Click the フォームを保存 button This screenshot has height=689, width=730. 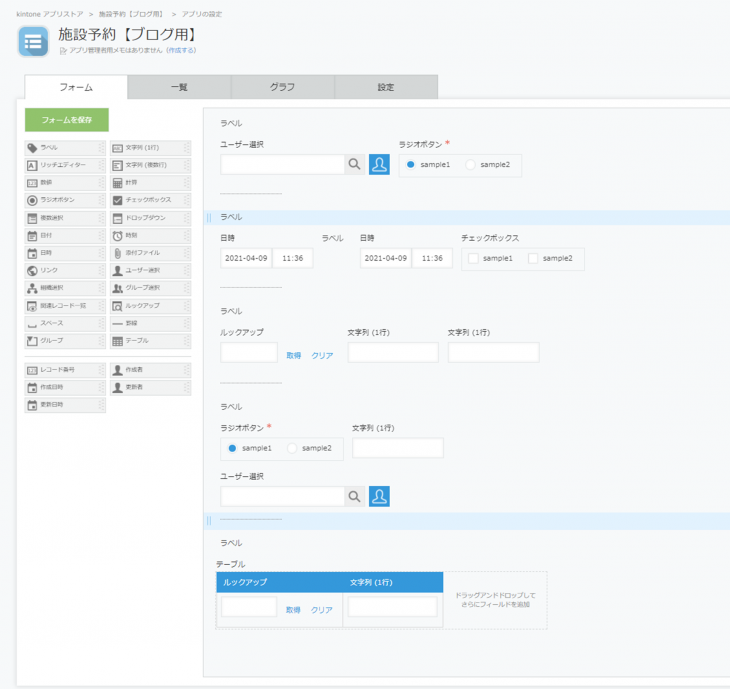pyautogui.click(x=67, y=120)
